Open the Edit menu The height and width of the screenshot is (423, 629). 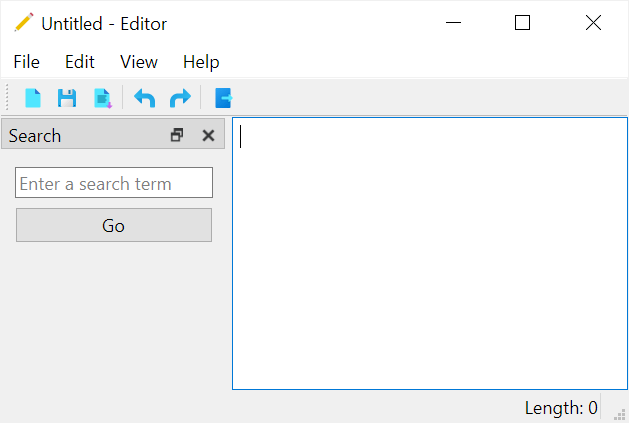(80, 62)
